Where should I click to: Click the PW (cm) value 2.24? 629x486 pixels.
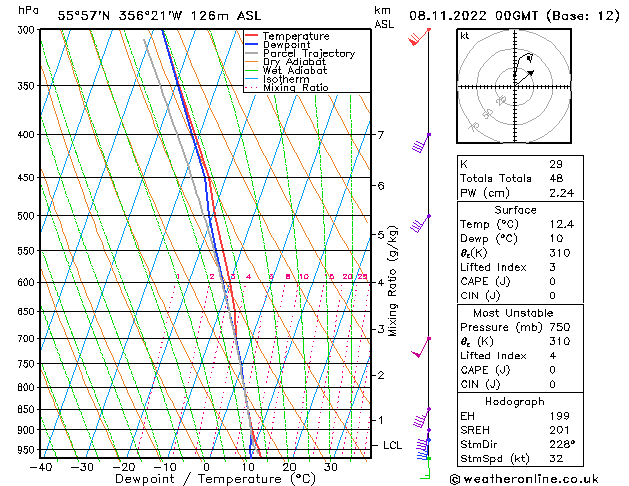562,193
